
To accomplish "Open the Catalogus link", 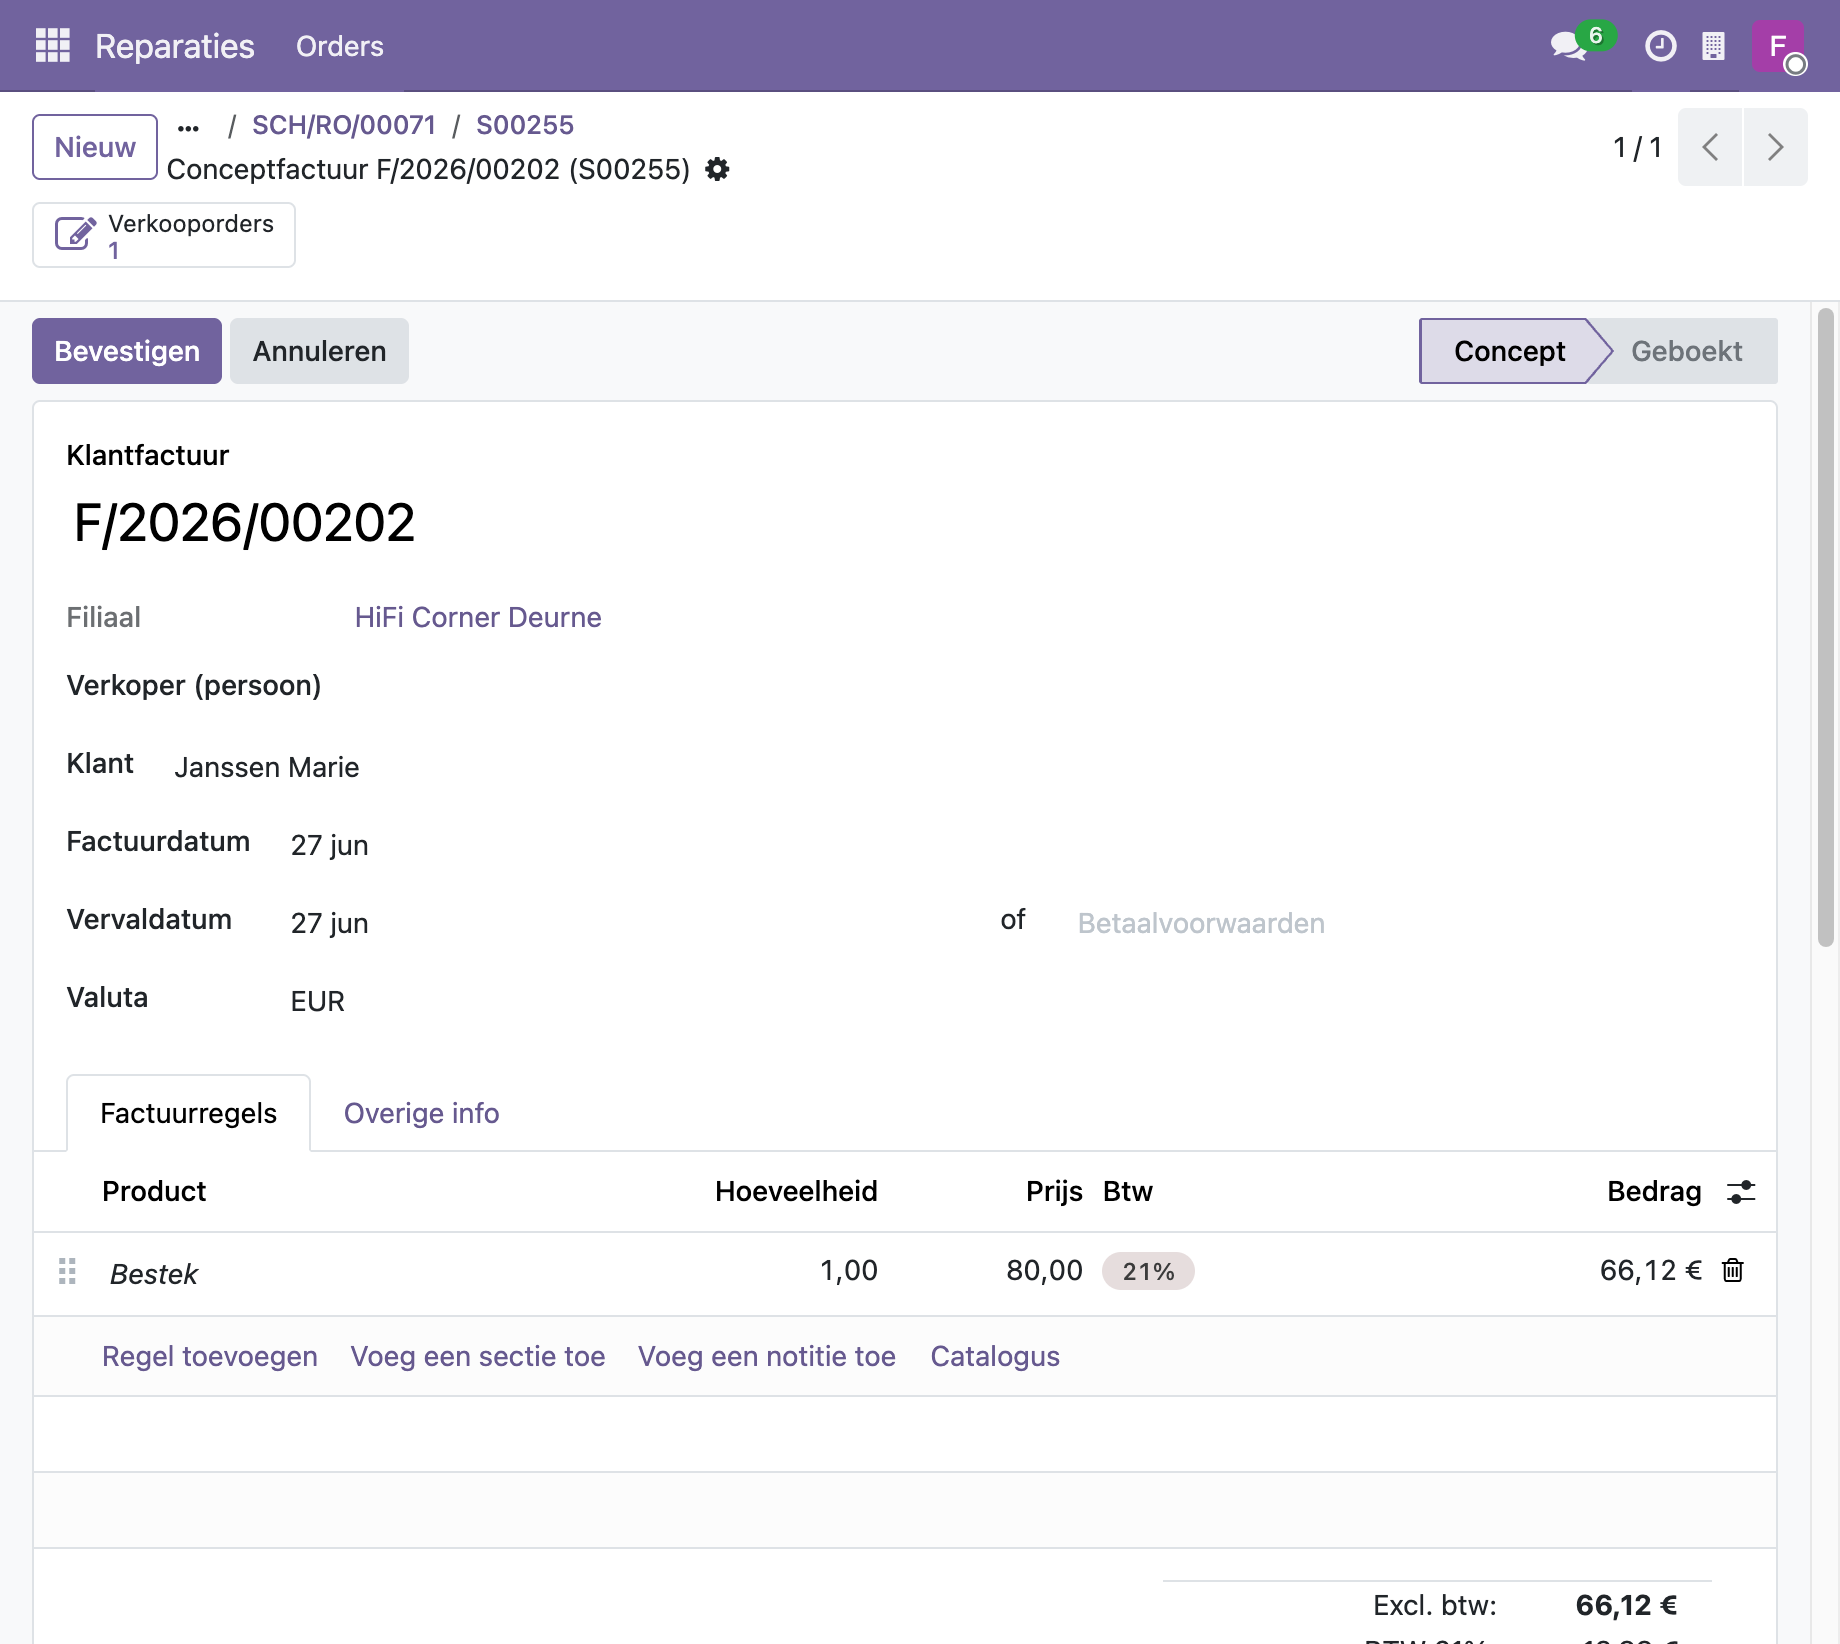I will point(995,1356).
